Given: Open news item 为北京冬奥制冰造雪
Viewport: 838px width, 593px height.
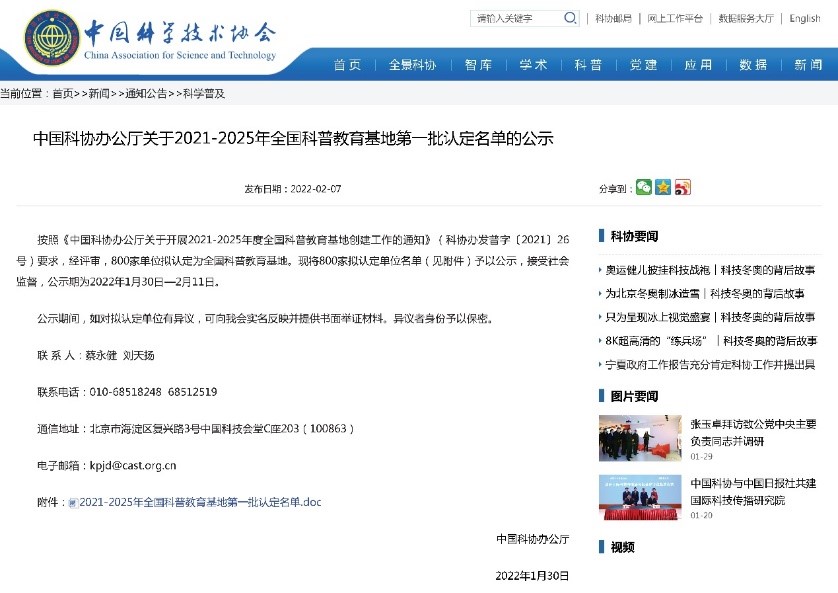Looking at the screenshot, I should pos(704,294).
